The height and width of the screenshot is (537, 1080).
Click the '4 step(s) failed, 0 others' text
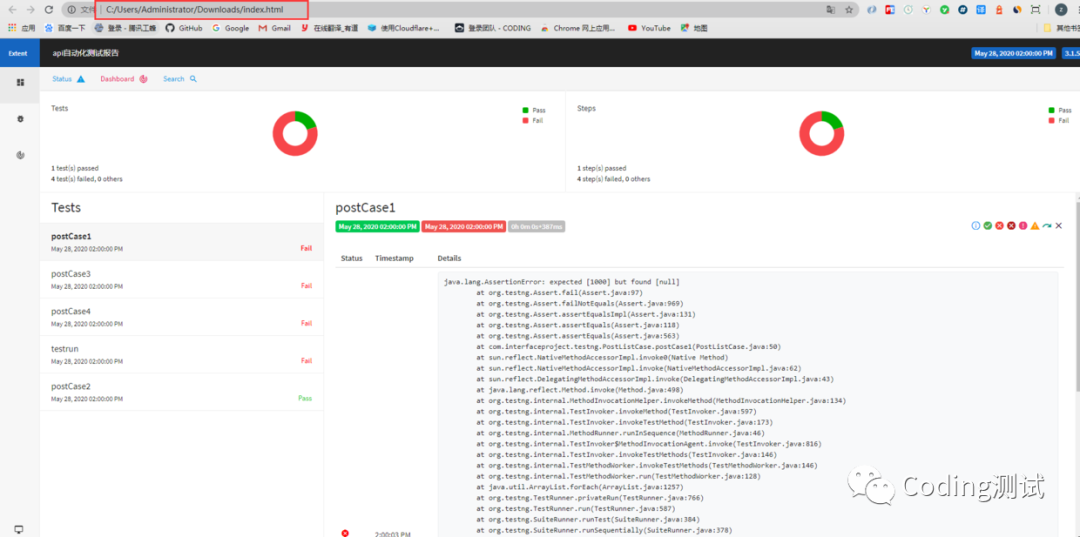tap(613, 179)
